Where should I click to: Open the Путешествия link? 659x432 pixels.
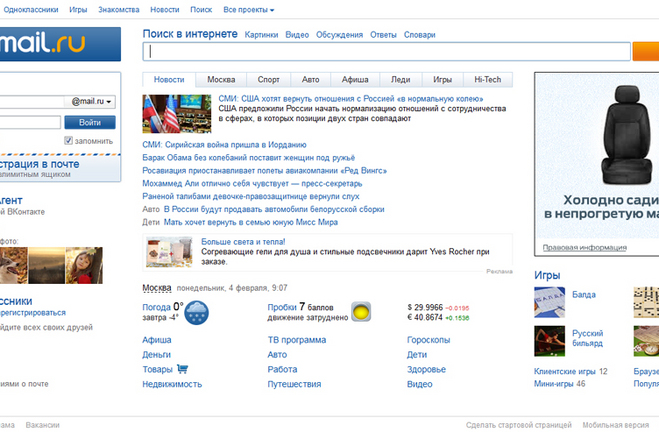tap(294, 384)
